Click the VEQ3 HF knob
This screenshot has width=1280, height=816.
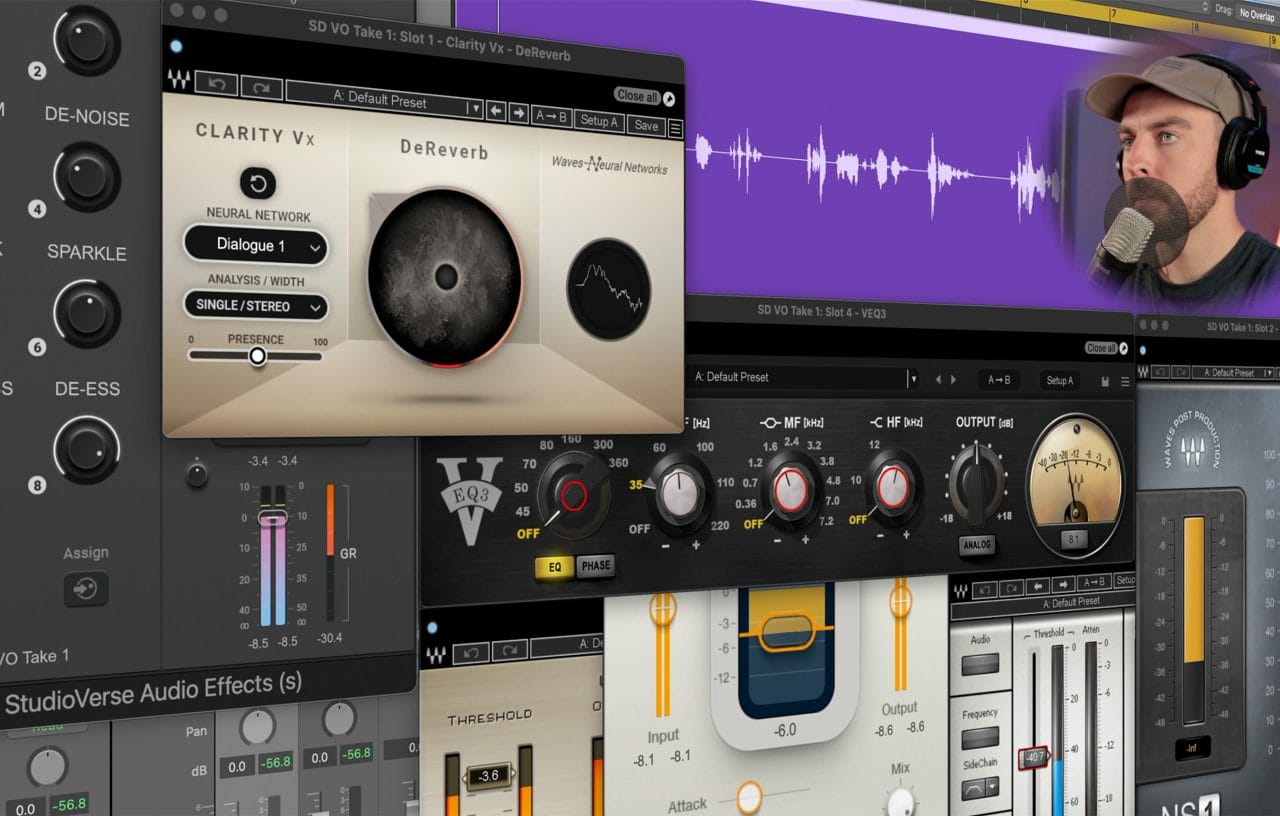point(893,488)
